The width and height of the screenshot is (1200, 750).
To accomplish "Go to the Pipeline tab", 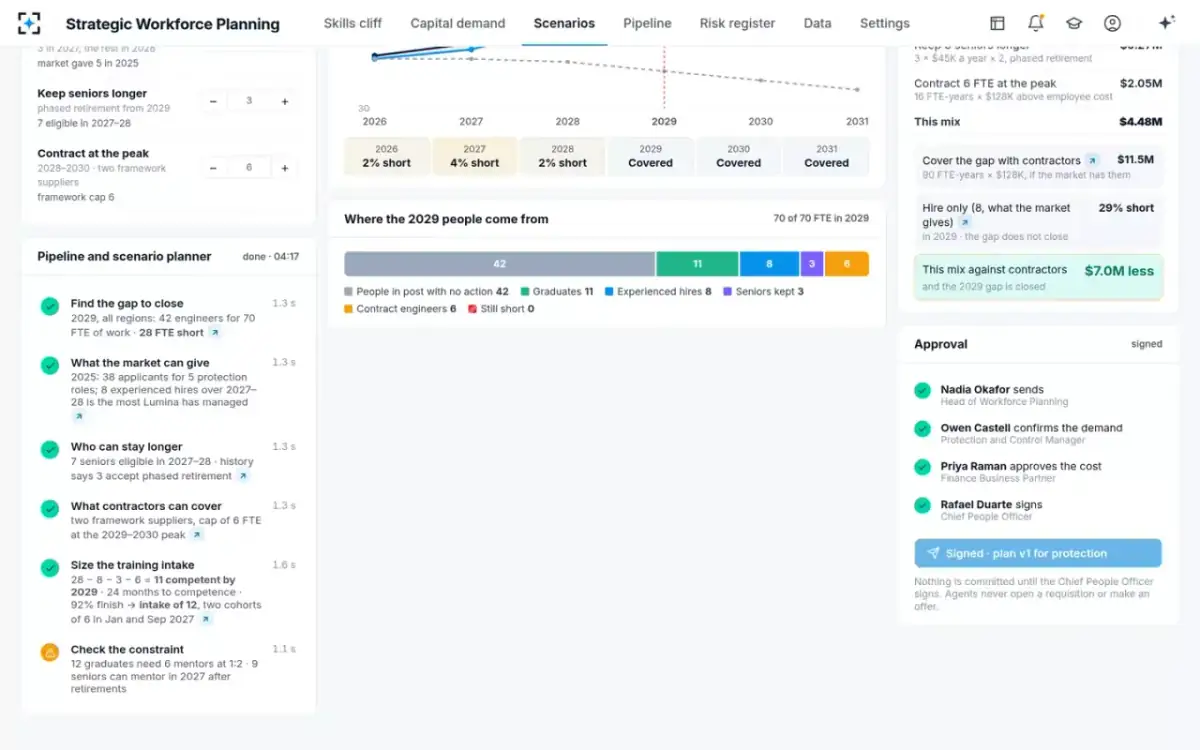I will click(647, 23).
